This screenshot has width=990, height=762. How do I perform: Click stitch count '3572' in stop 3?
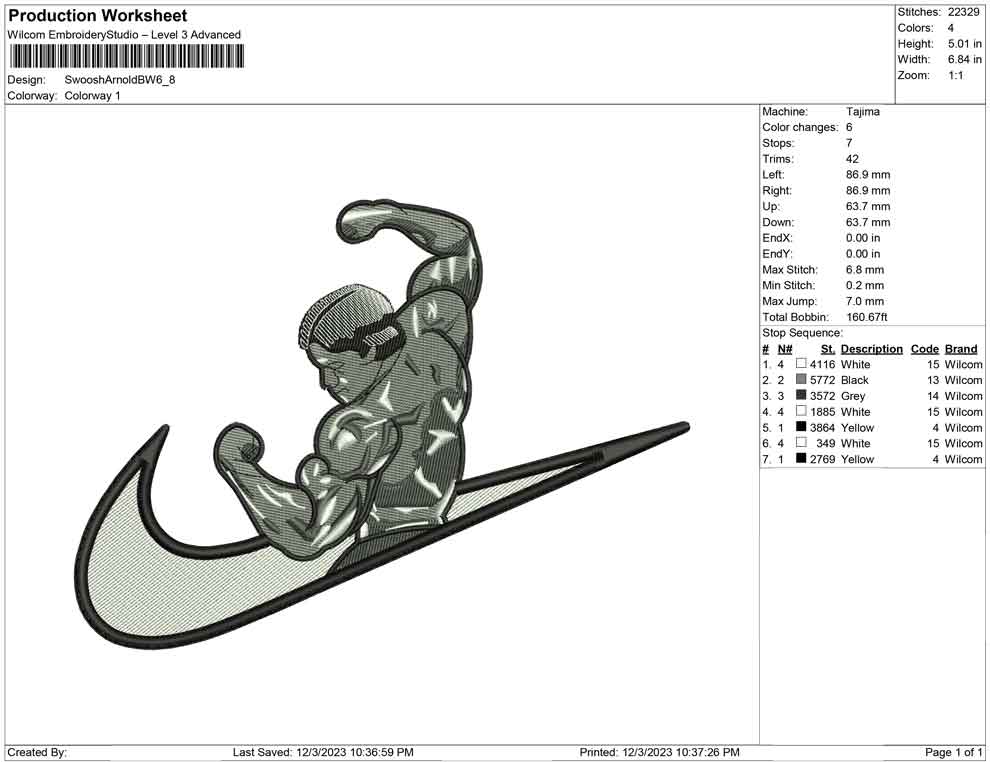pos(822,396)
